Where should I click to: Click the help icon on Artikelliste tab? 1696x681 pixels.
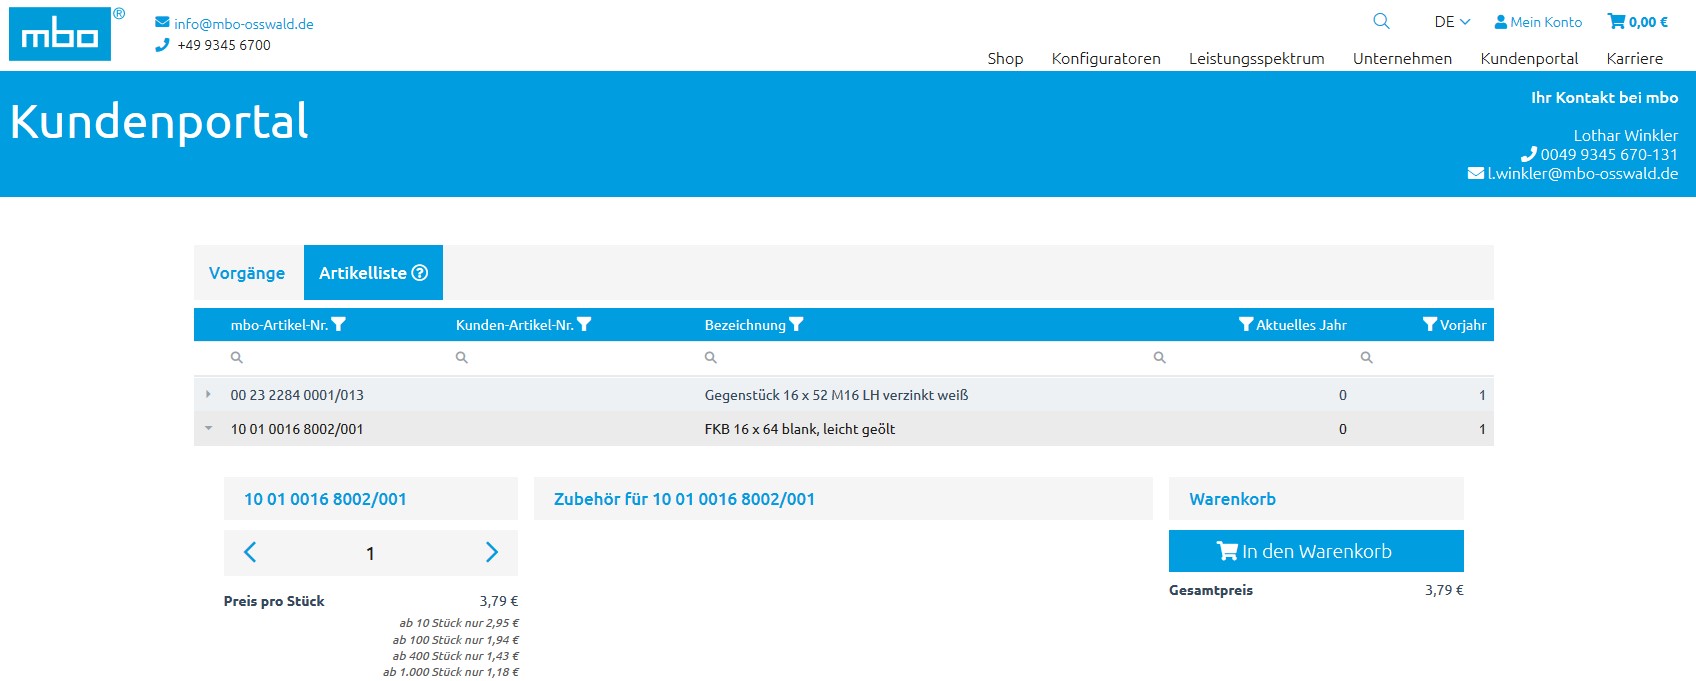click(x=420, y=273)
